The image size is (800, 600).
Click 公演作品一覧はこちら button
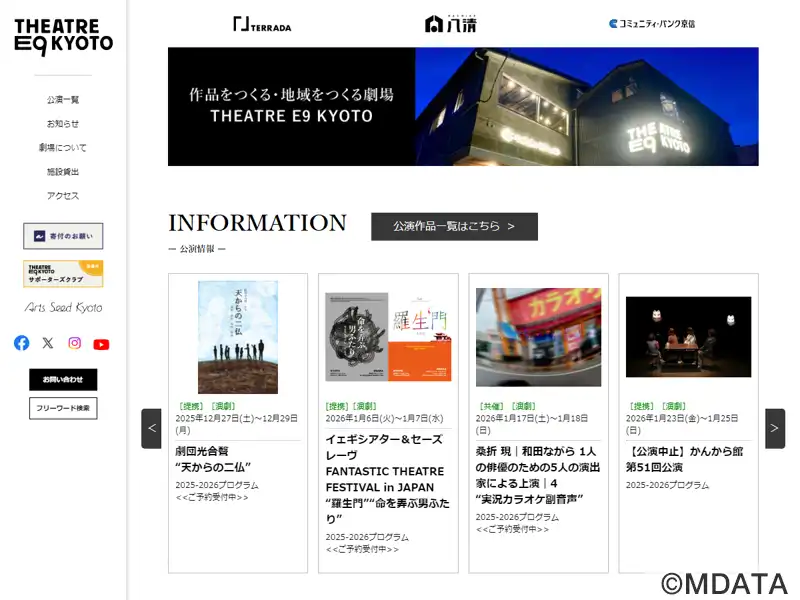click(x=454, y=227)
